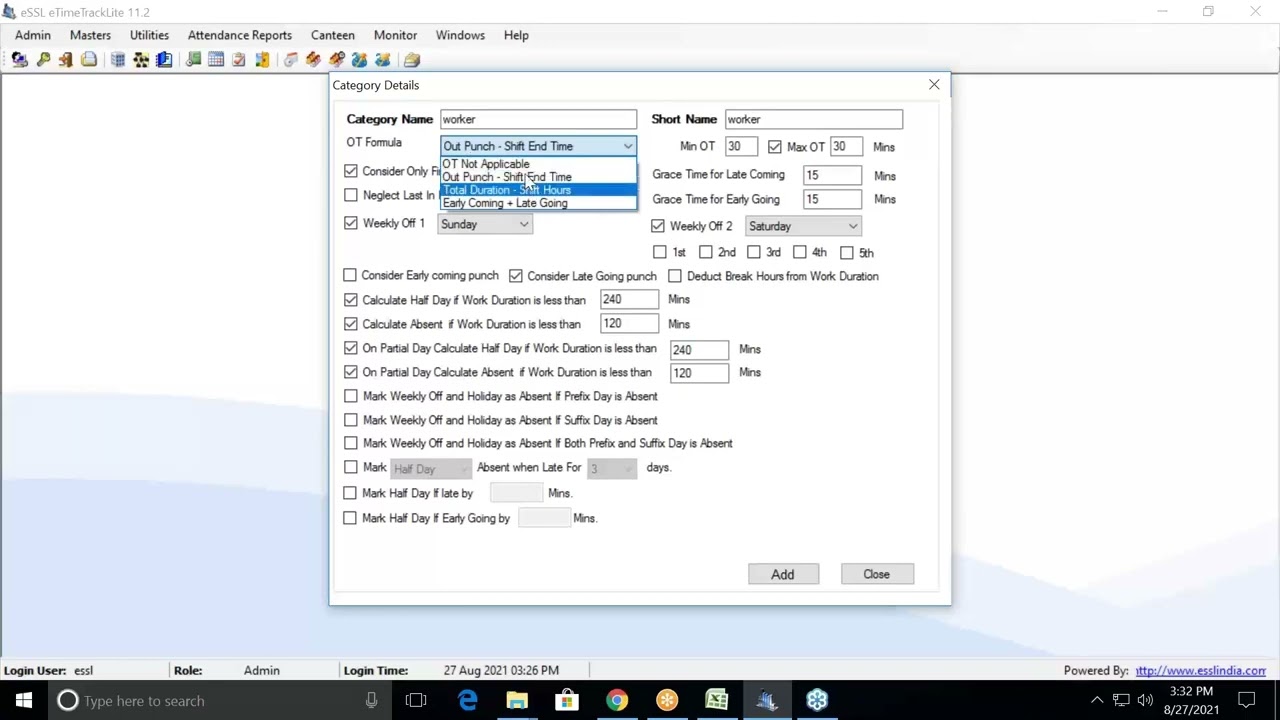1280x720 pixels.
Task: Open the Help menu
Action: (516, 35)
